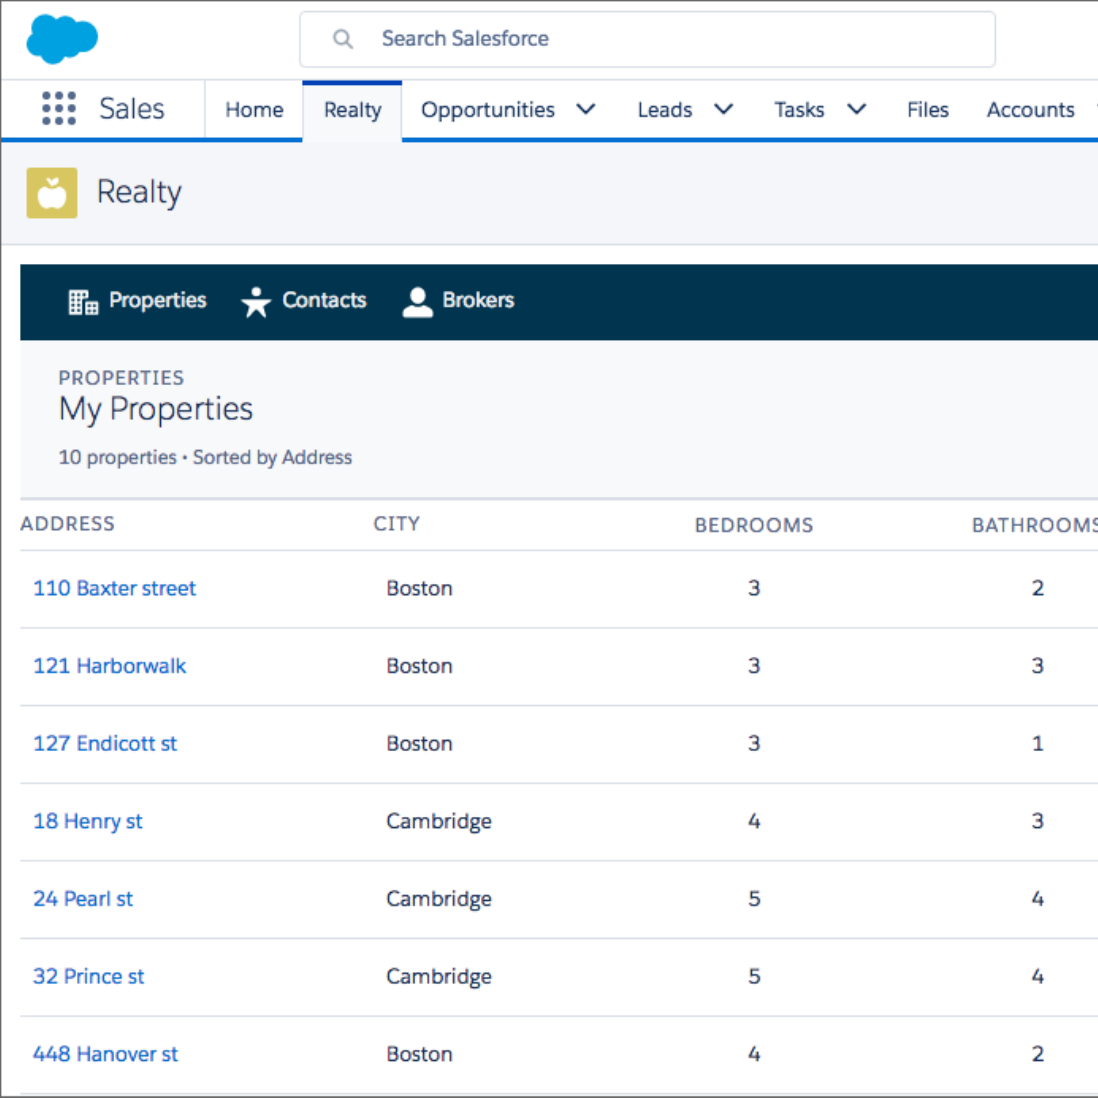Screen dimensions: 1098x1098
Task: Open the 121 Harborwalk property link
Action: click(x=109, y=666)
